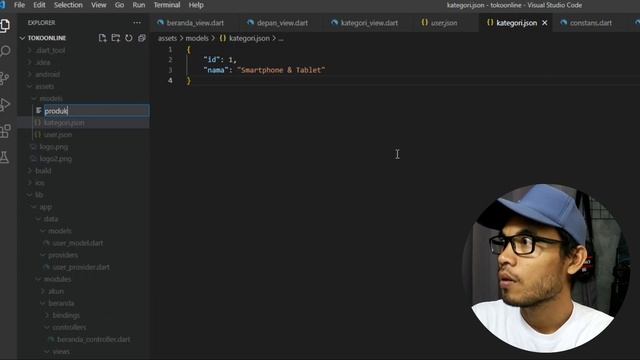This screenshot has width=640, height=360.
Task: Click the New File icon in Explorer
Action: tap(102, 38)
